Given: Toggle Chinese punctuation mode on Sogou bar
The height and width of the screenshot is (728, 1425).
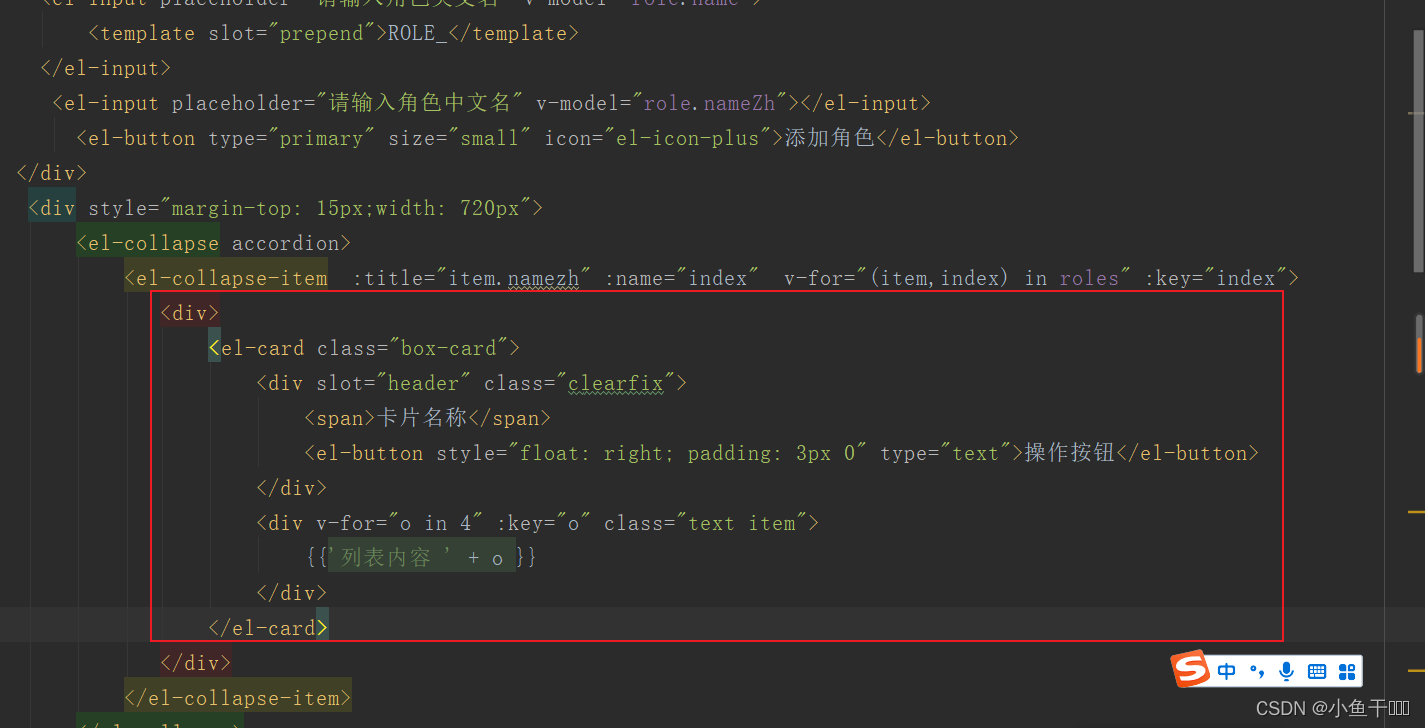Looking at the screenshot, I should coord(1257,671).
